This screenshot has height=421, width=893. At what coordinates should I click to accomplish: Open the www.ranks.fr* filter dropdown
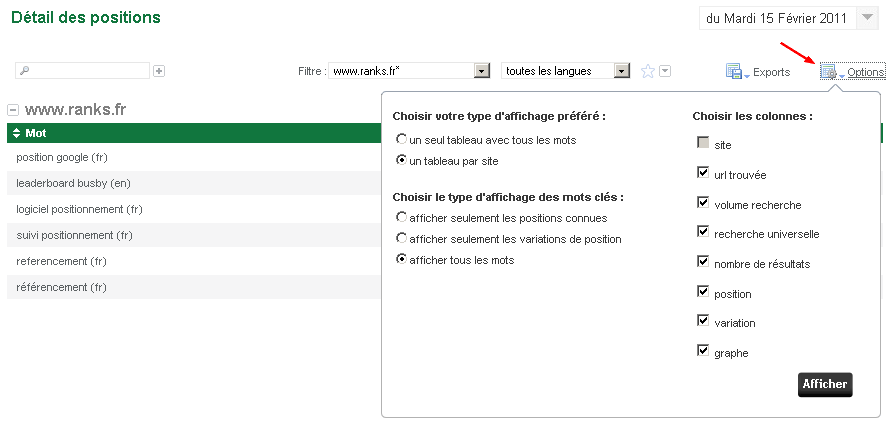click(x=482, y=71)
